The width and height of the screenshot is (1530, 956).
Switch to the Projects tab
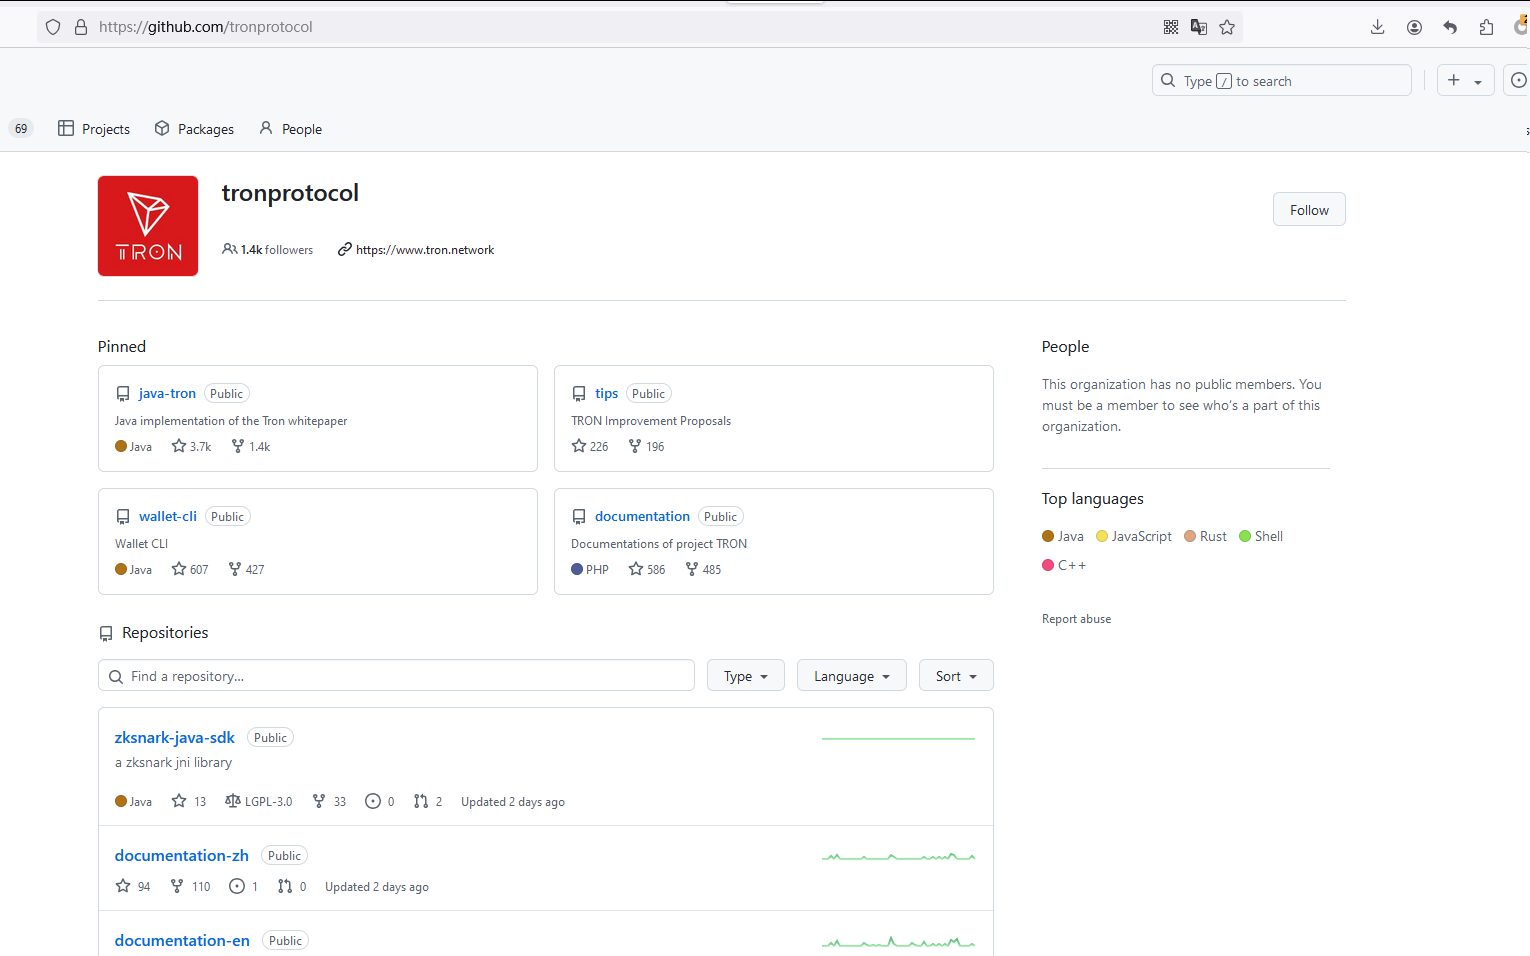94,129
